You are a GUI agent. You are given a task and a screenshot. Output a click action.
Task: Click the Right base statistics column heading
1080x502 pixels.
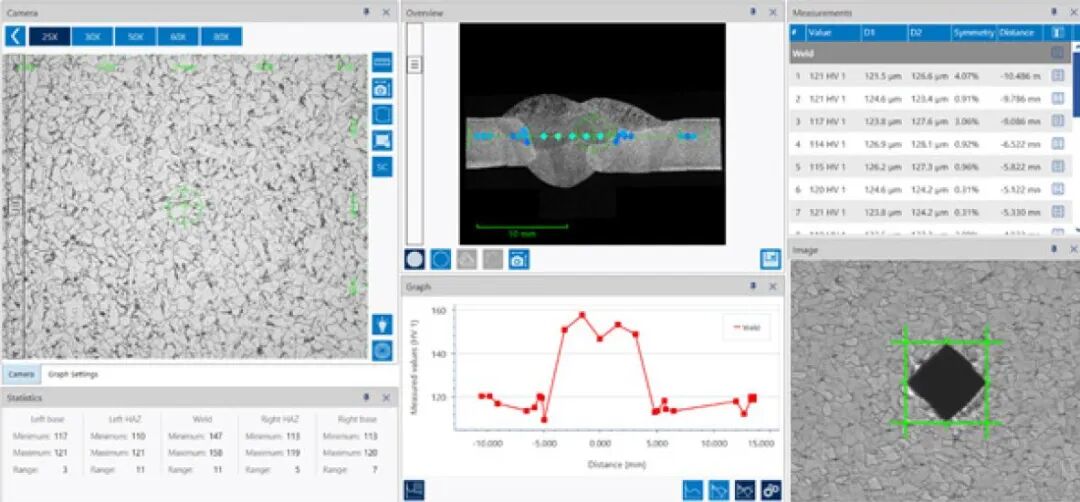click(357, 419)
